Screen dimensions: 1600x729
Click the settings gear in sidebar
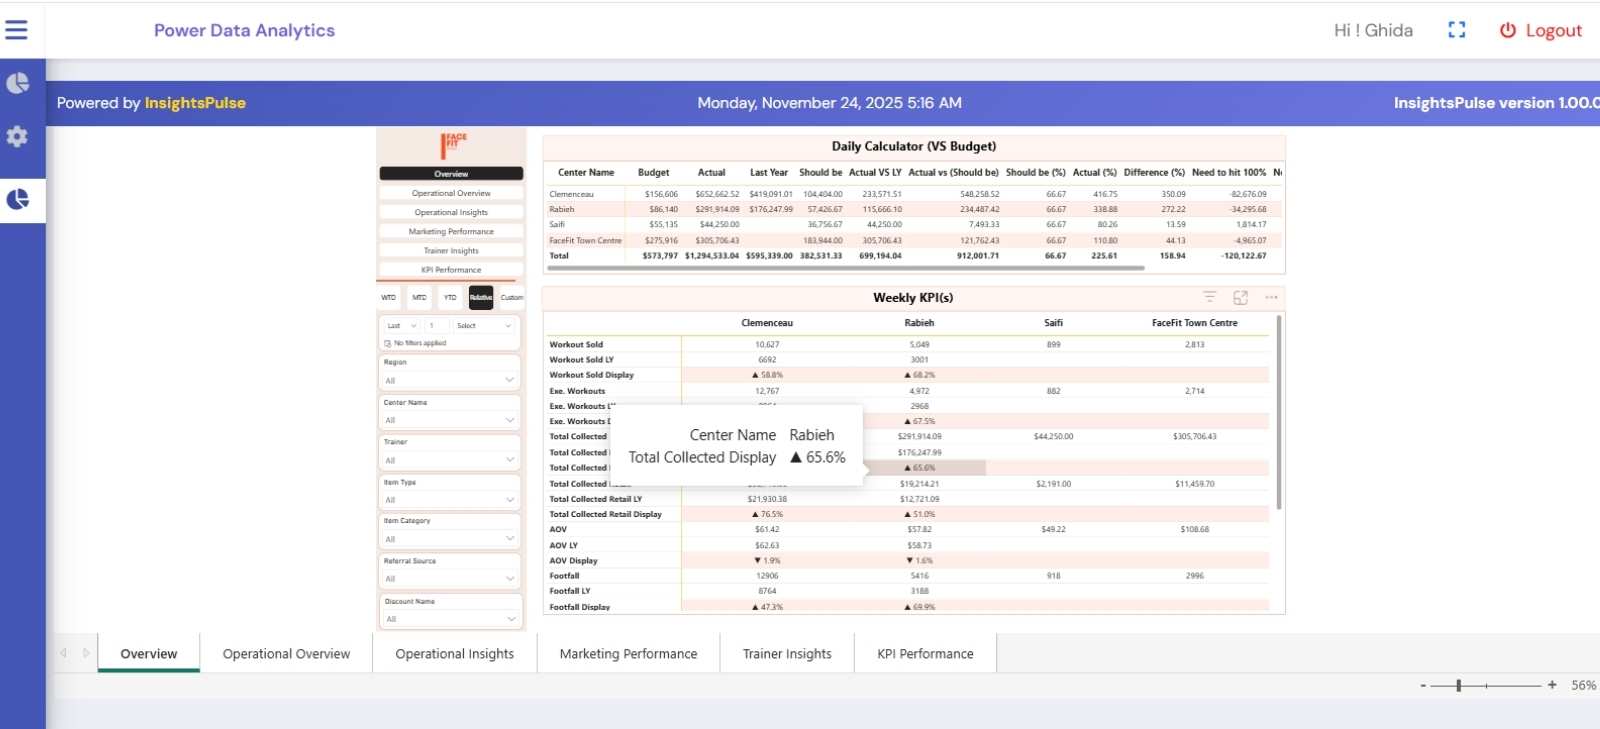[17, 136]
